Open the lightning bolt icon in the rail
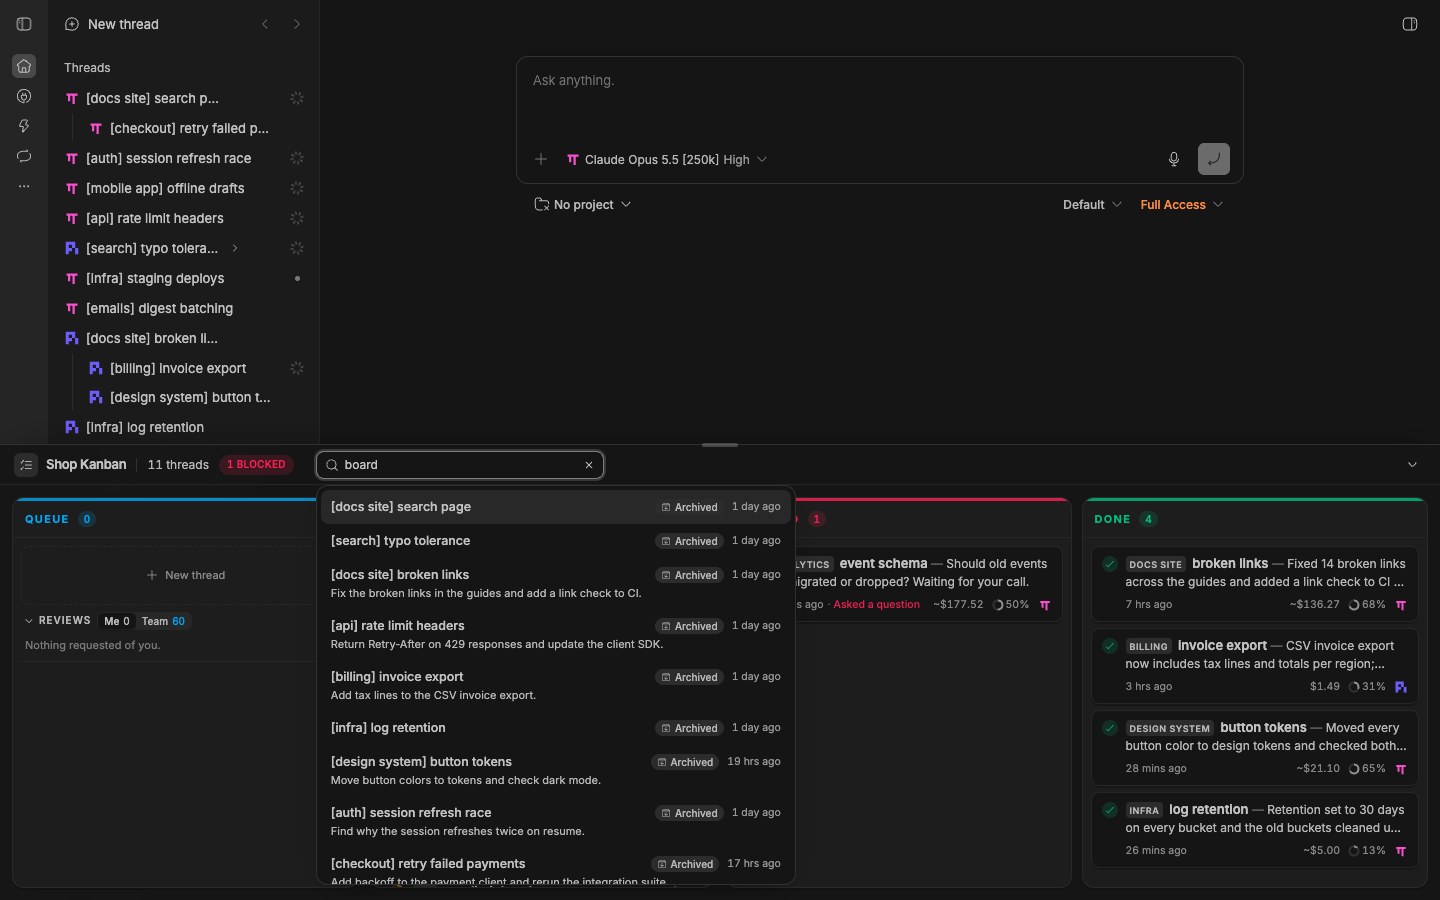 24,126
